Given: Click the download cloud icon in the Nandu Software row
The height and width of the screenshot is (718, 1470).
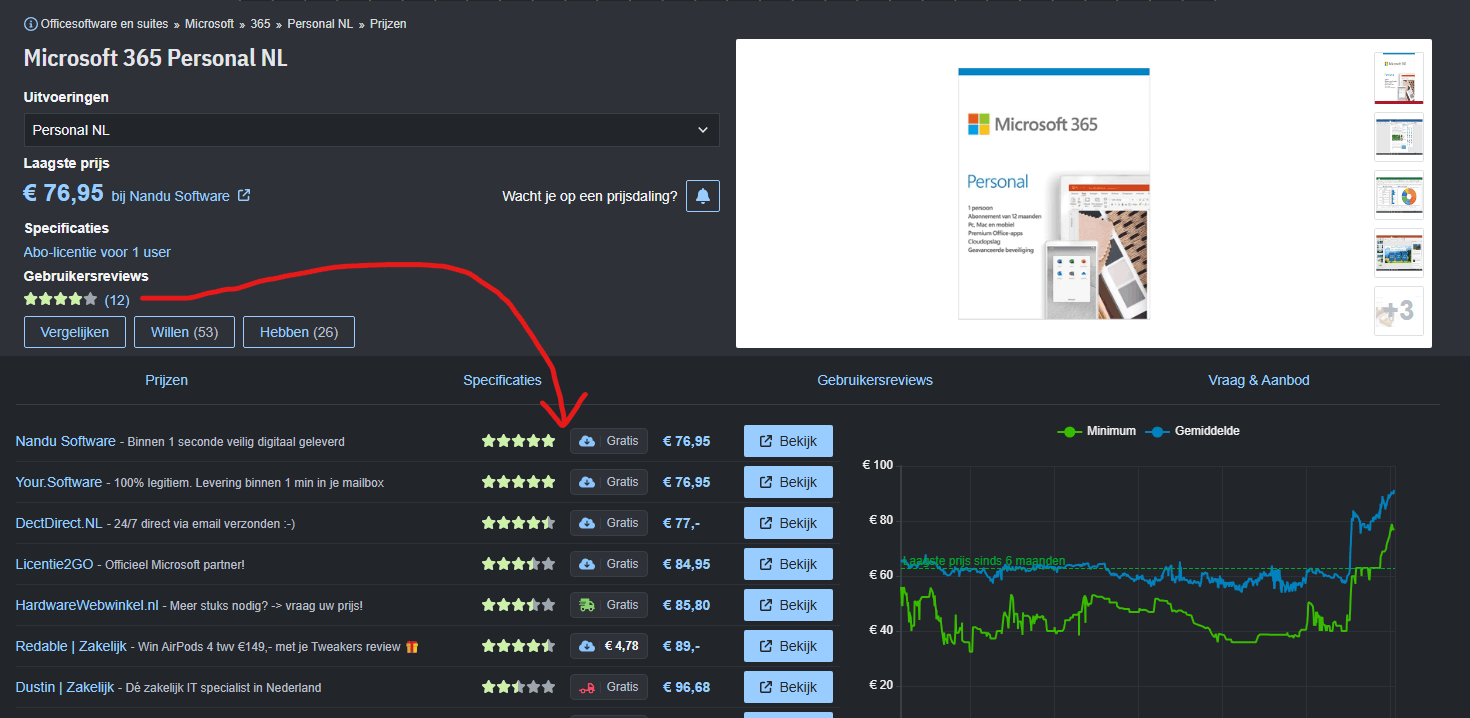Looking at the screenshot, I should point(587,441).
